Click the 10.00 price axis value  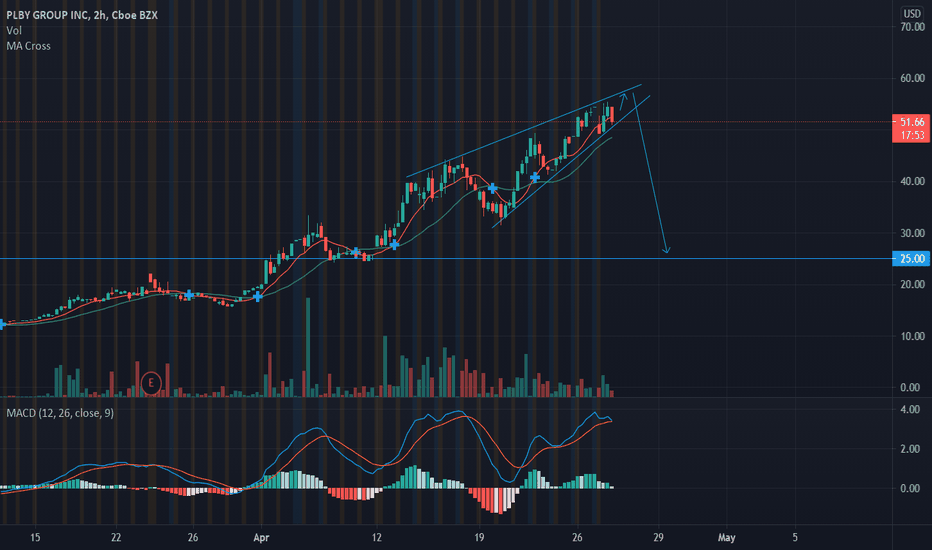[x=912, y=336]
